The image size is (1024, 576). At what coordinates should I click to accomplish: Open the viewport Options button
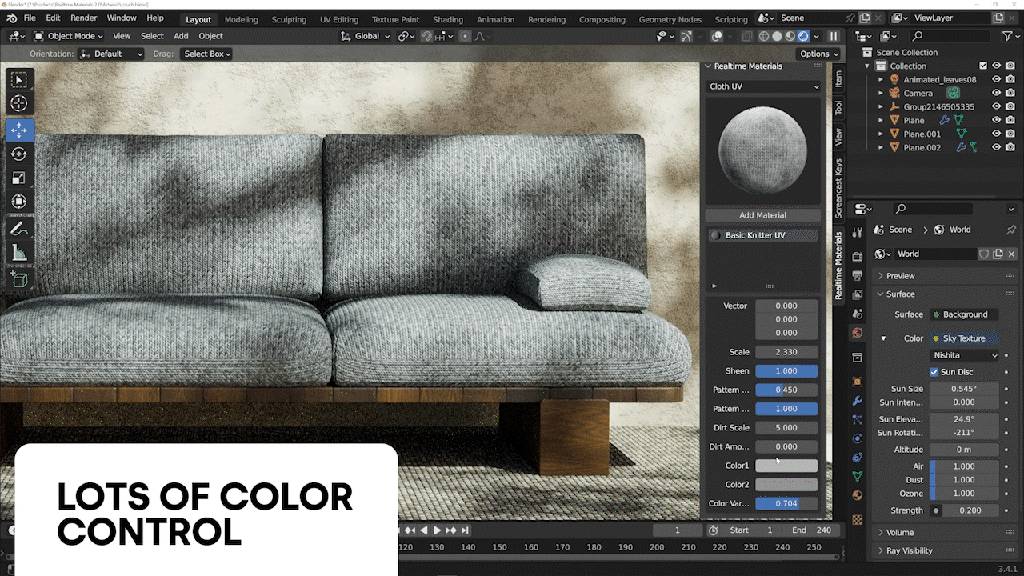click(817, 54)
